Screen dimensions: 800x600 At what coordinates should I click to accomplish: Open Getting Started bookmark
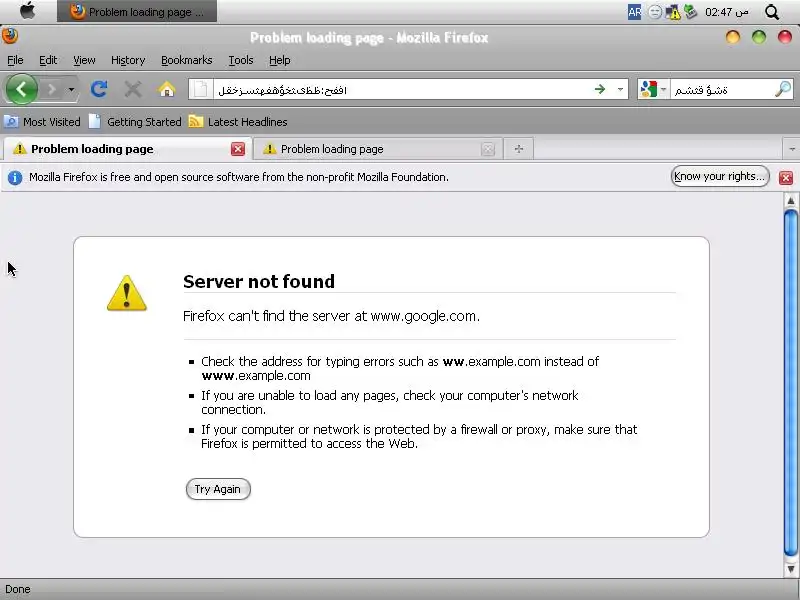[135, 122]
